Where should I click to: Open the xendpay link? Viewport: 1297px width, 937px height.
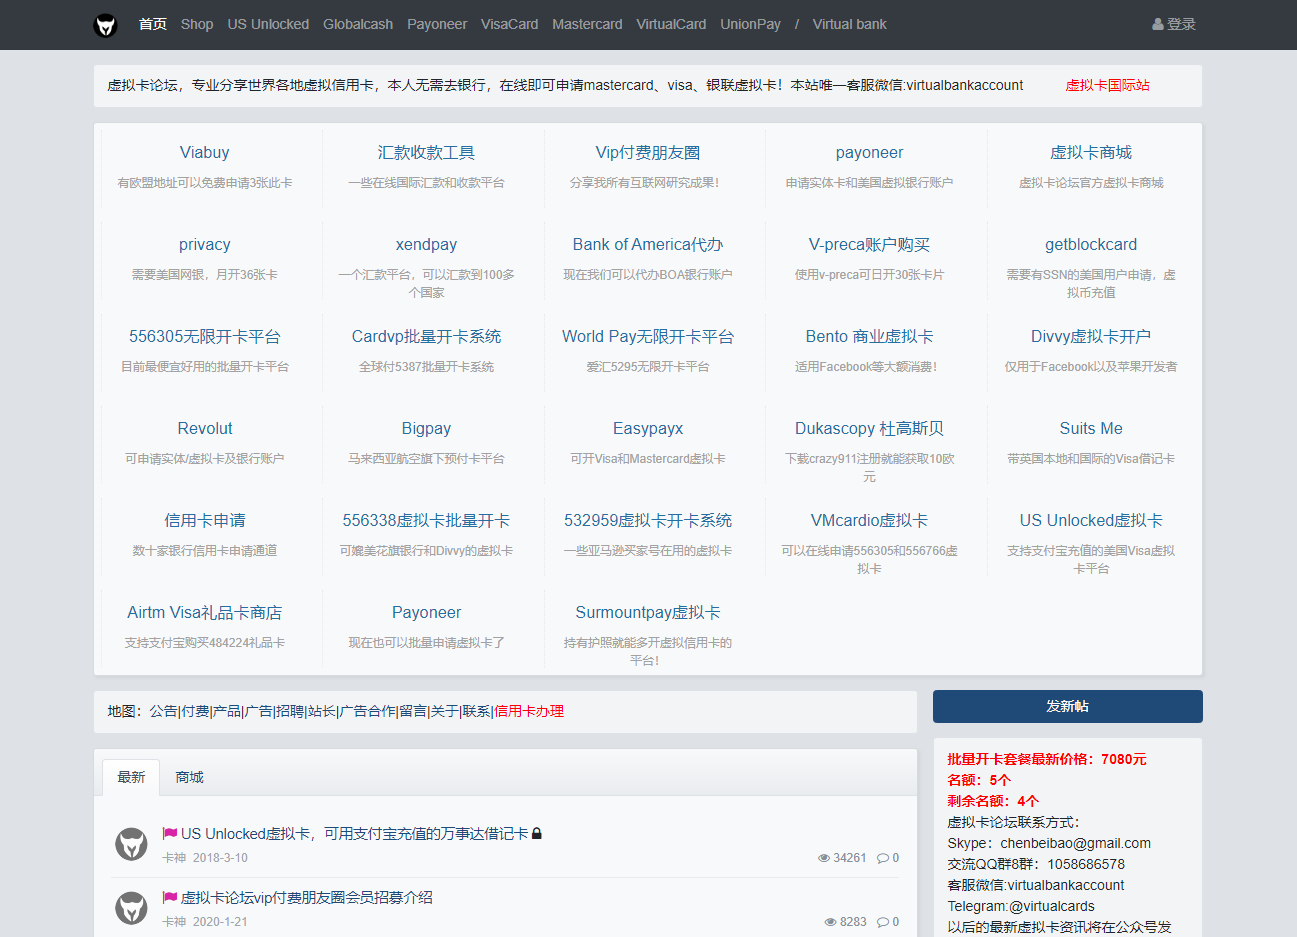[x=426, y=244]
